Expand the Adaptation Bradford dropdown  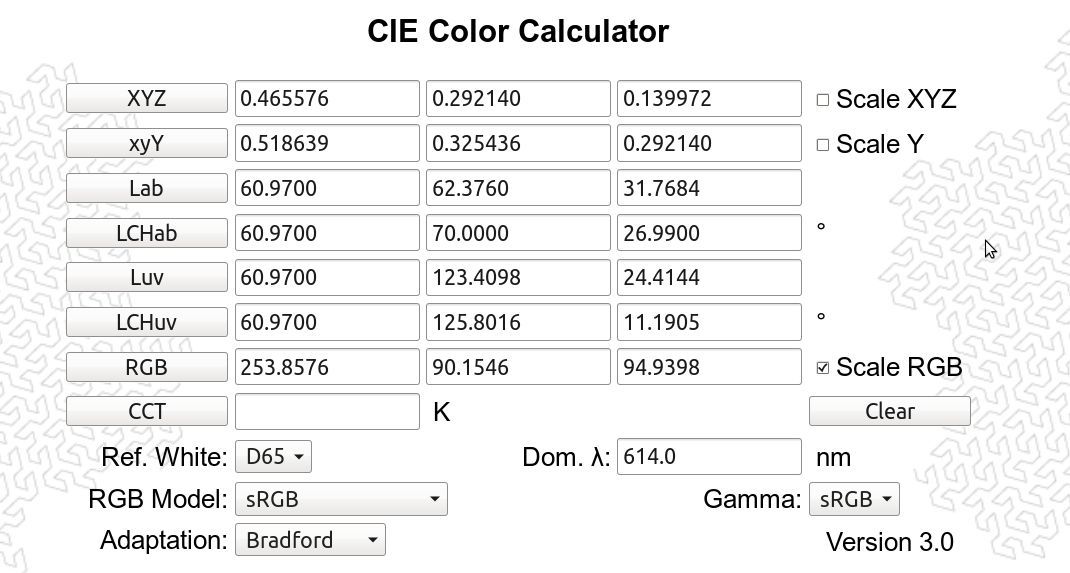[x=310, y=540]
